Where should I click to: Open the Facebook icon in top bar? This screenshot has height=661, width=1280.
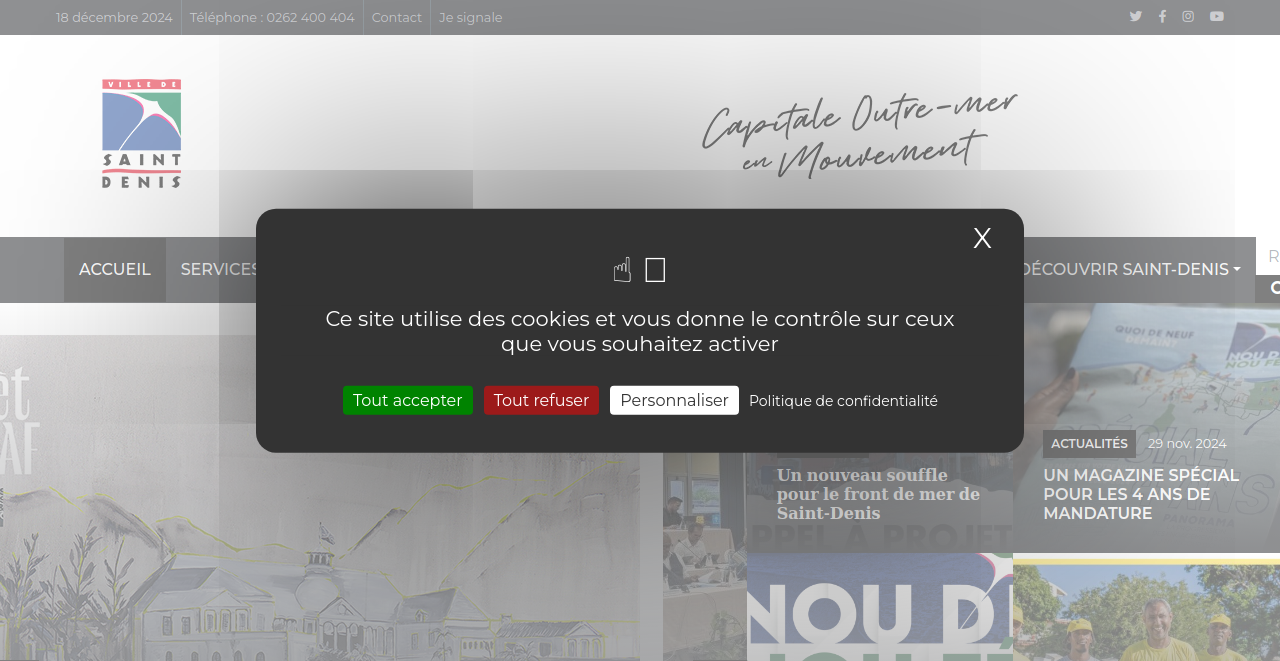pyautogui.click(x=1162, y=16)
